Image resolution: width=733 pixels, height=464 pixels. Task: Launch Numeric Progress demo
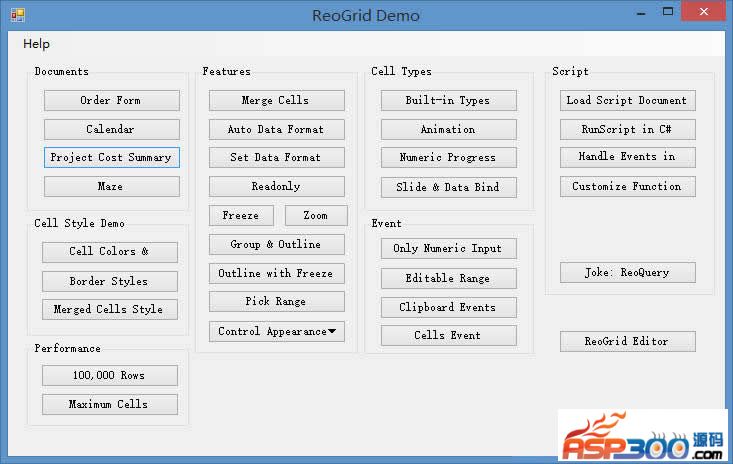tap(449, 157)
